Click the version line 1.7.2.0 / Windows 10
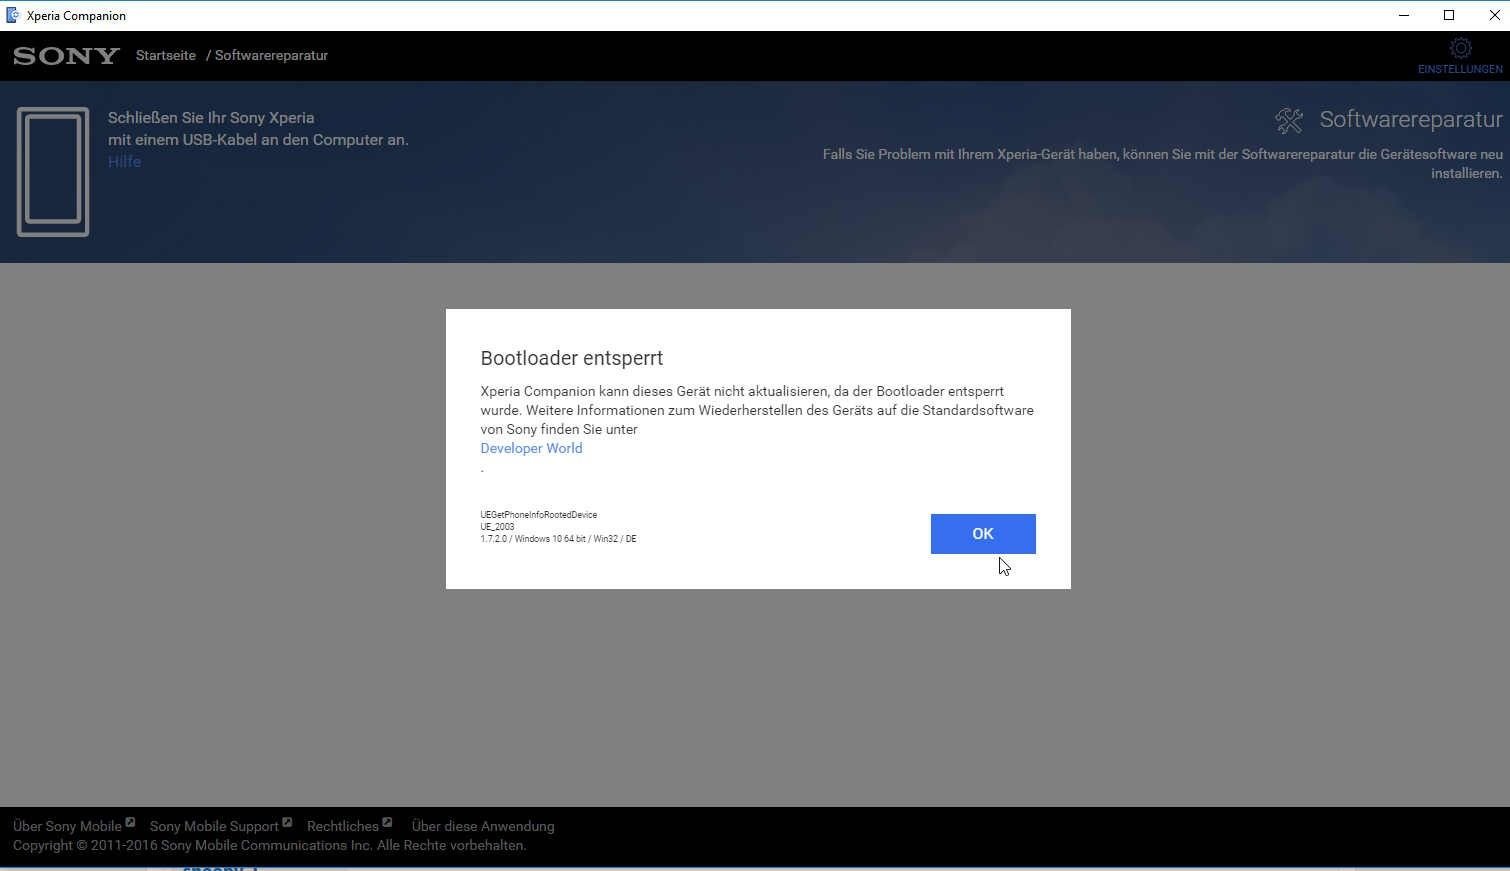Screen dimensions: 1510x871 tap(558, 539)
